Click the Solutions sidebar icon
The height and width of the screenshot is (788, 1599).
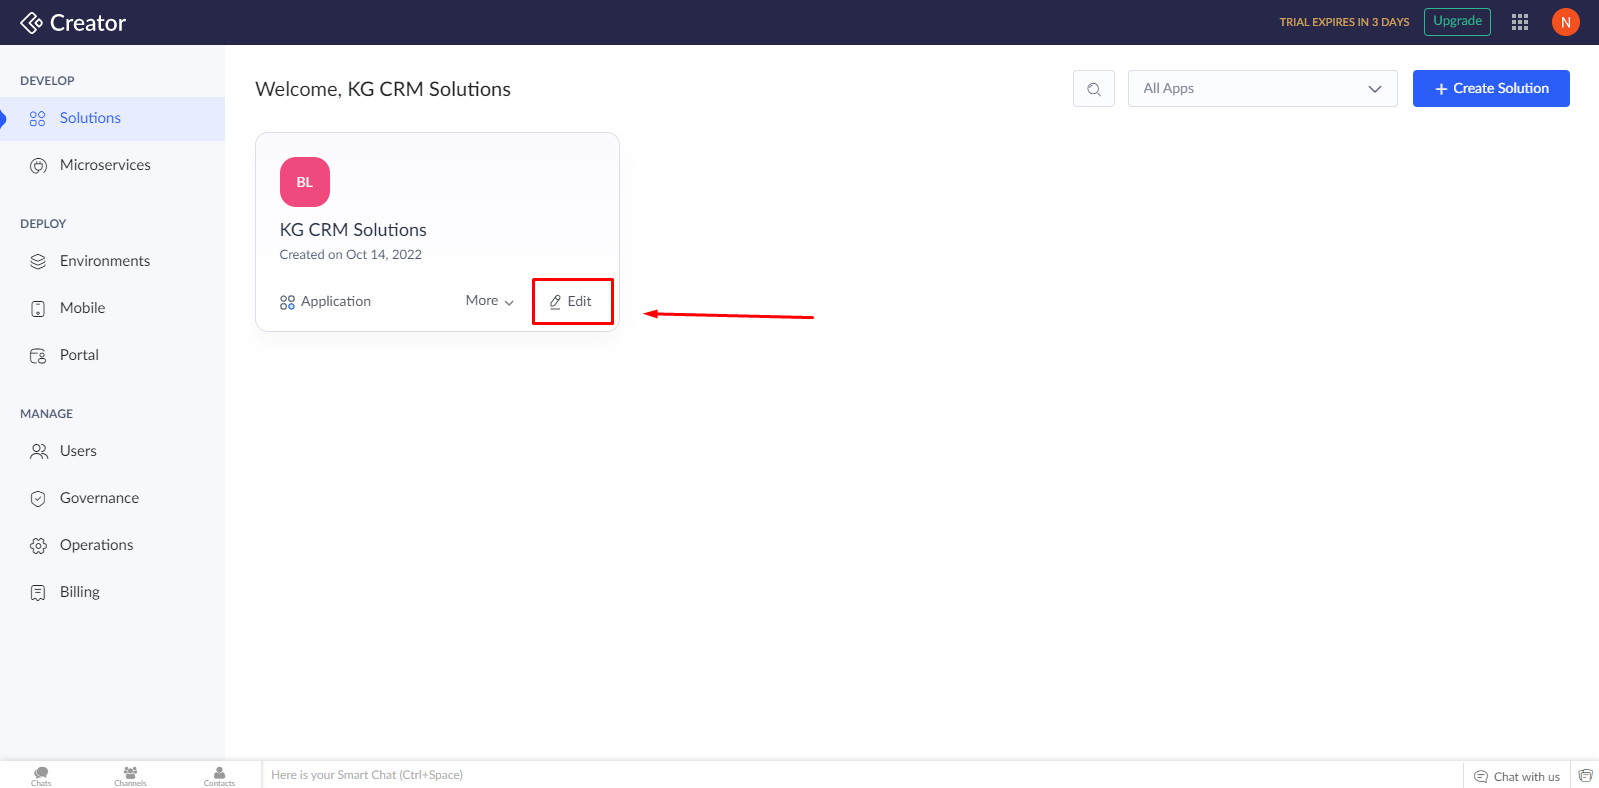pyautogui.click(x=38, y=119)
